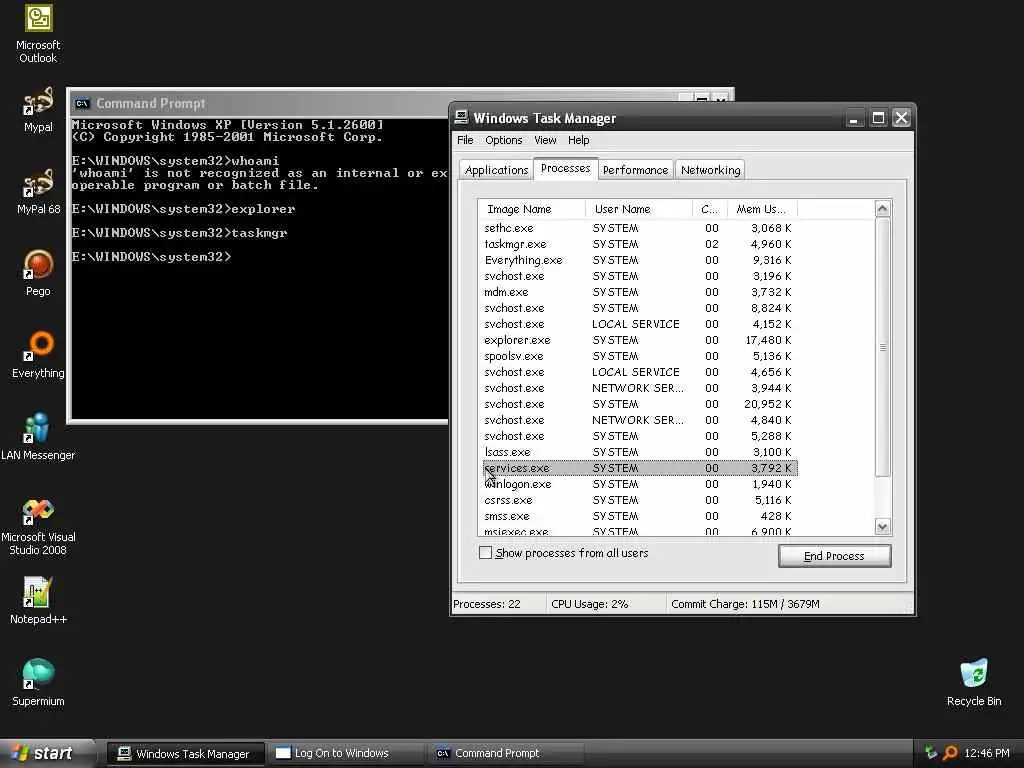Switch to the Applications tab

pos(496,170)
